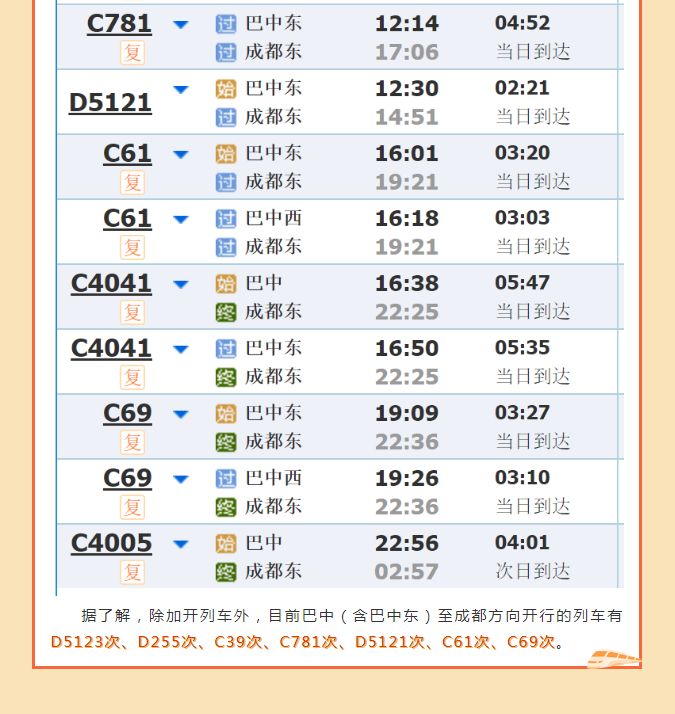This screenshot has width=675, height=714.
Task: Open the C781 train number link
Action: (x=119, y=23)
